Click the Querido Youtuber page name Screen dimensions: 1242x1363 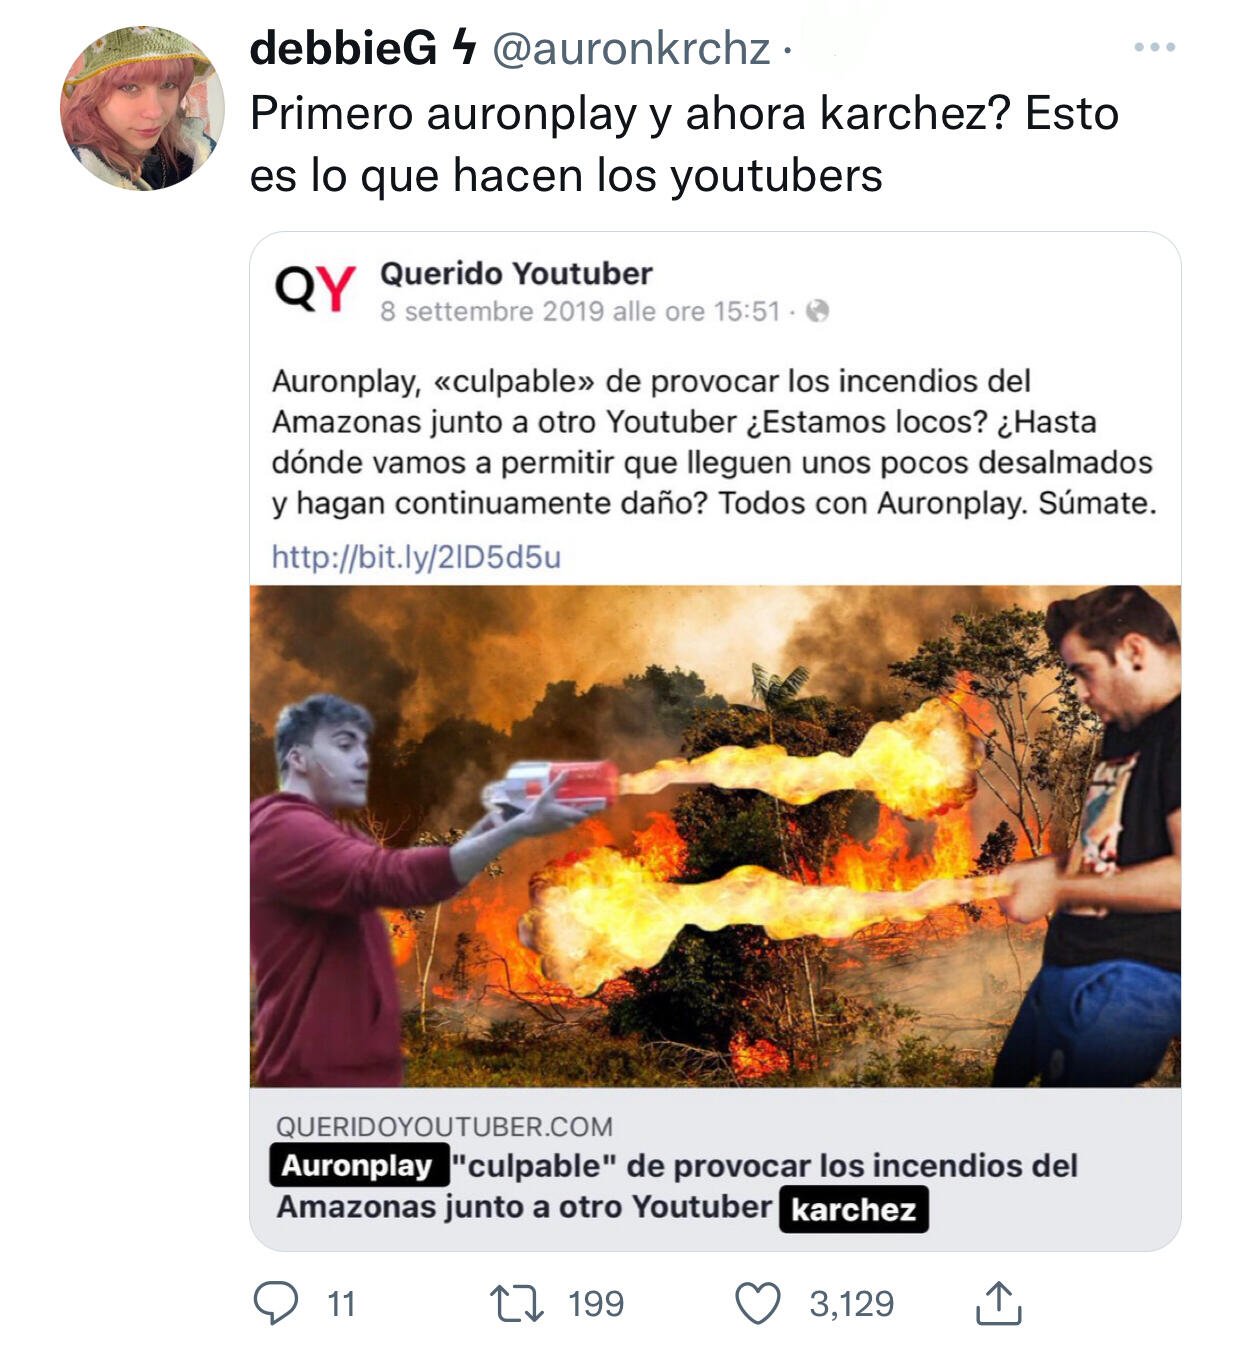[516, 273]
